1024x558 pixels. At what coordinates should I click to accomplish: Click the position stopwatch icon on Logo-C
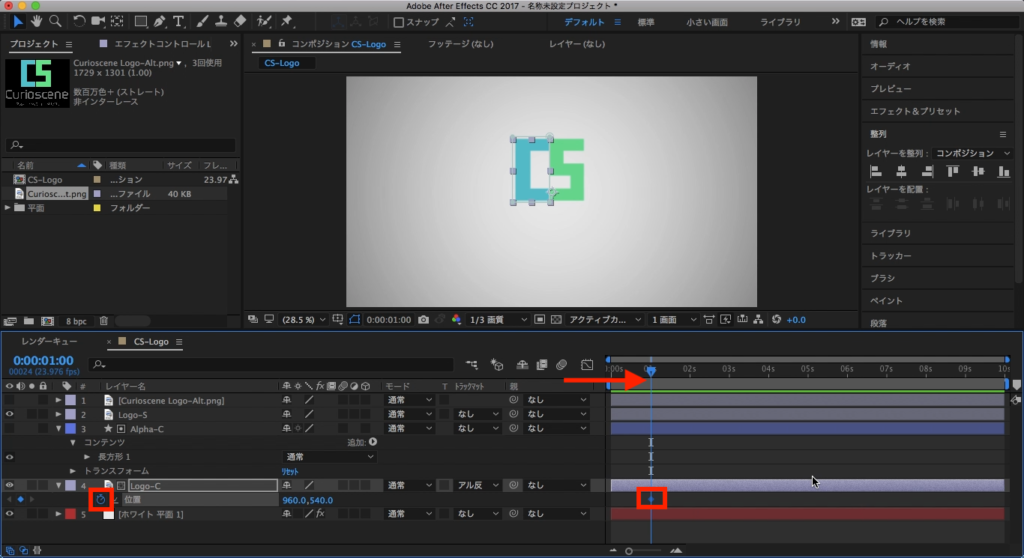pyautogui.click(x=100, y=499)
